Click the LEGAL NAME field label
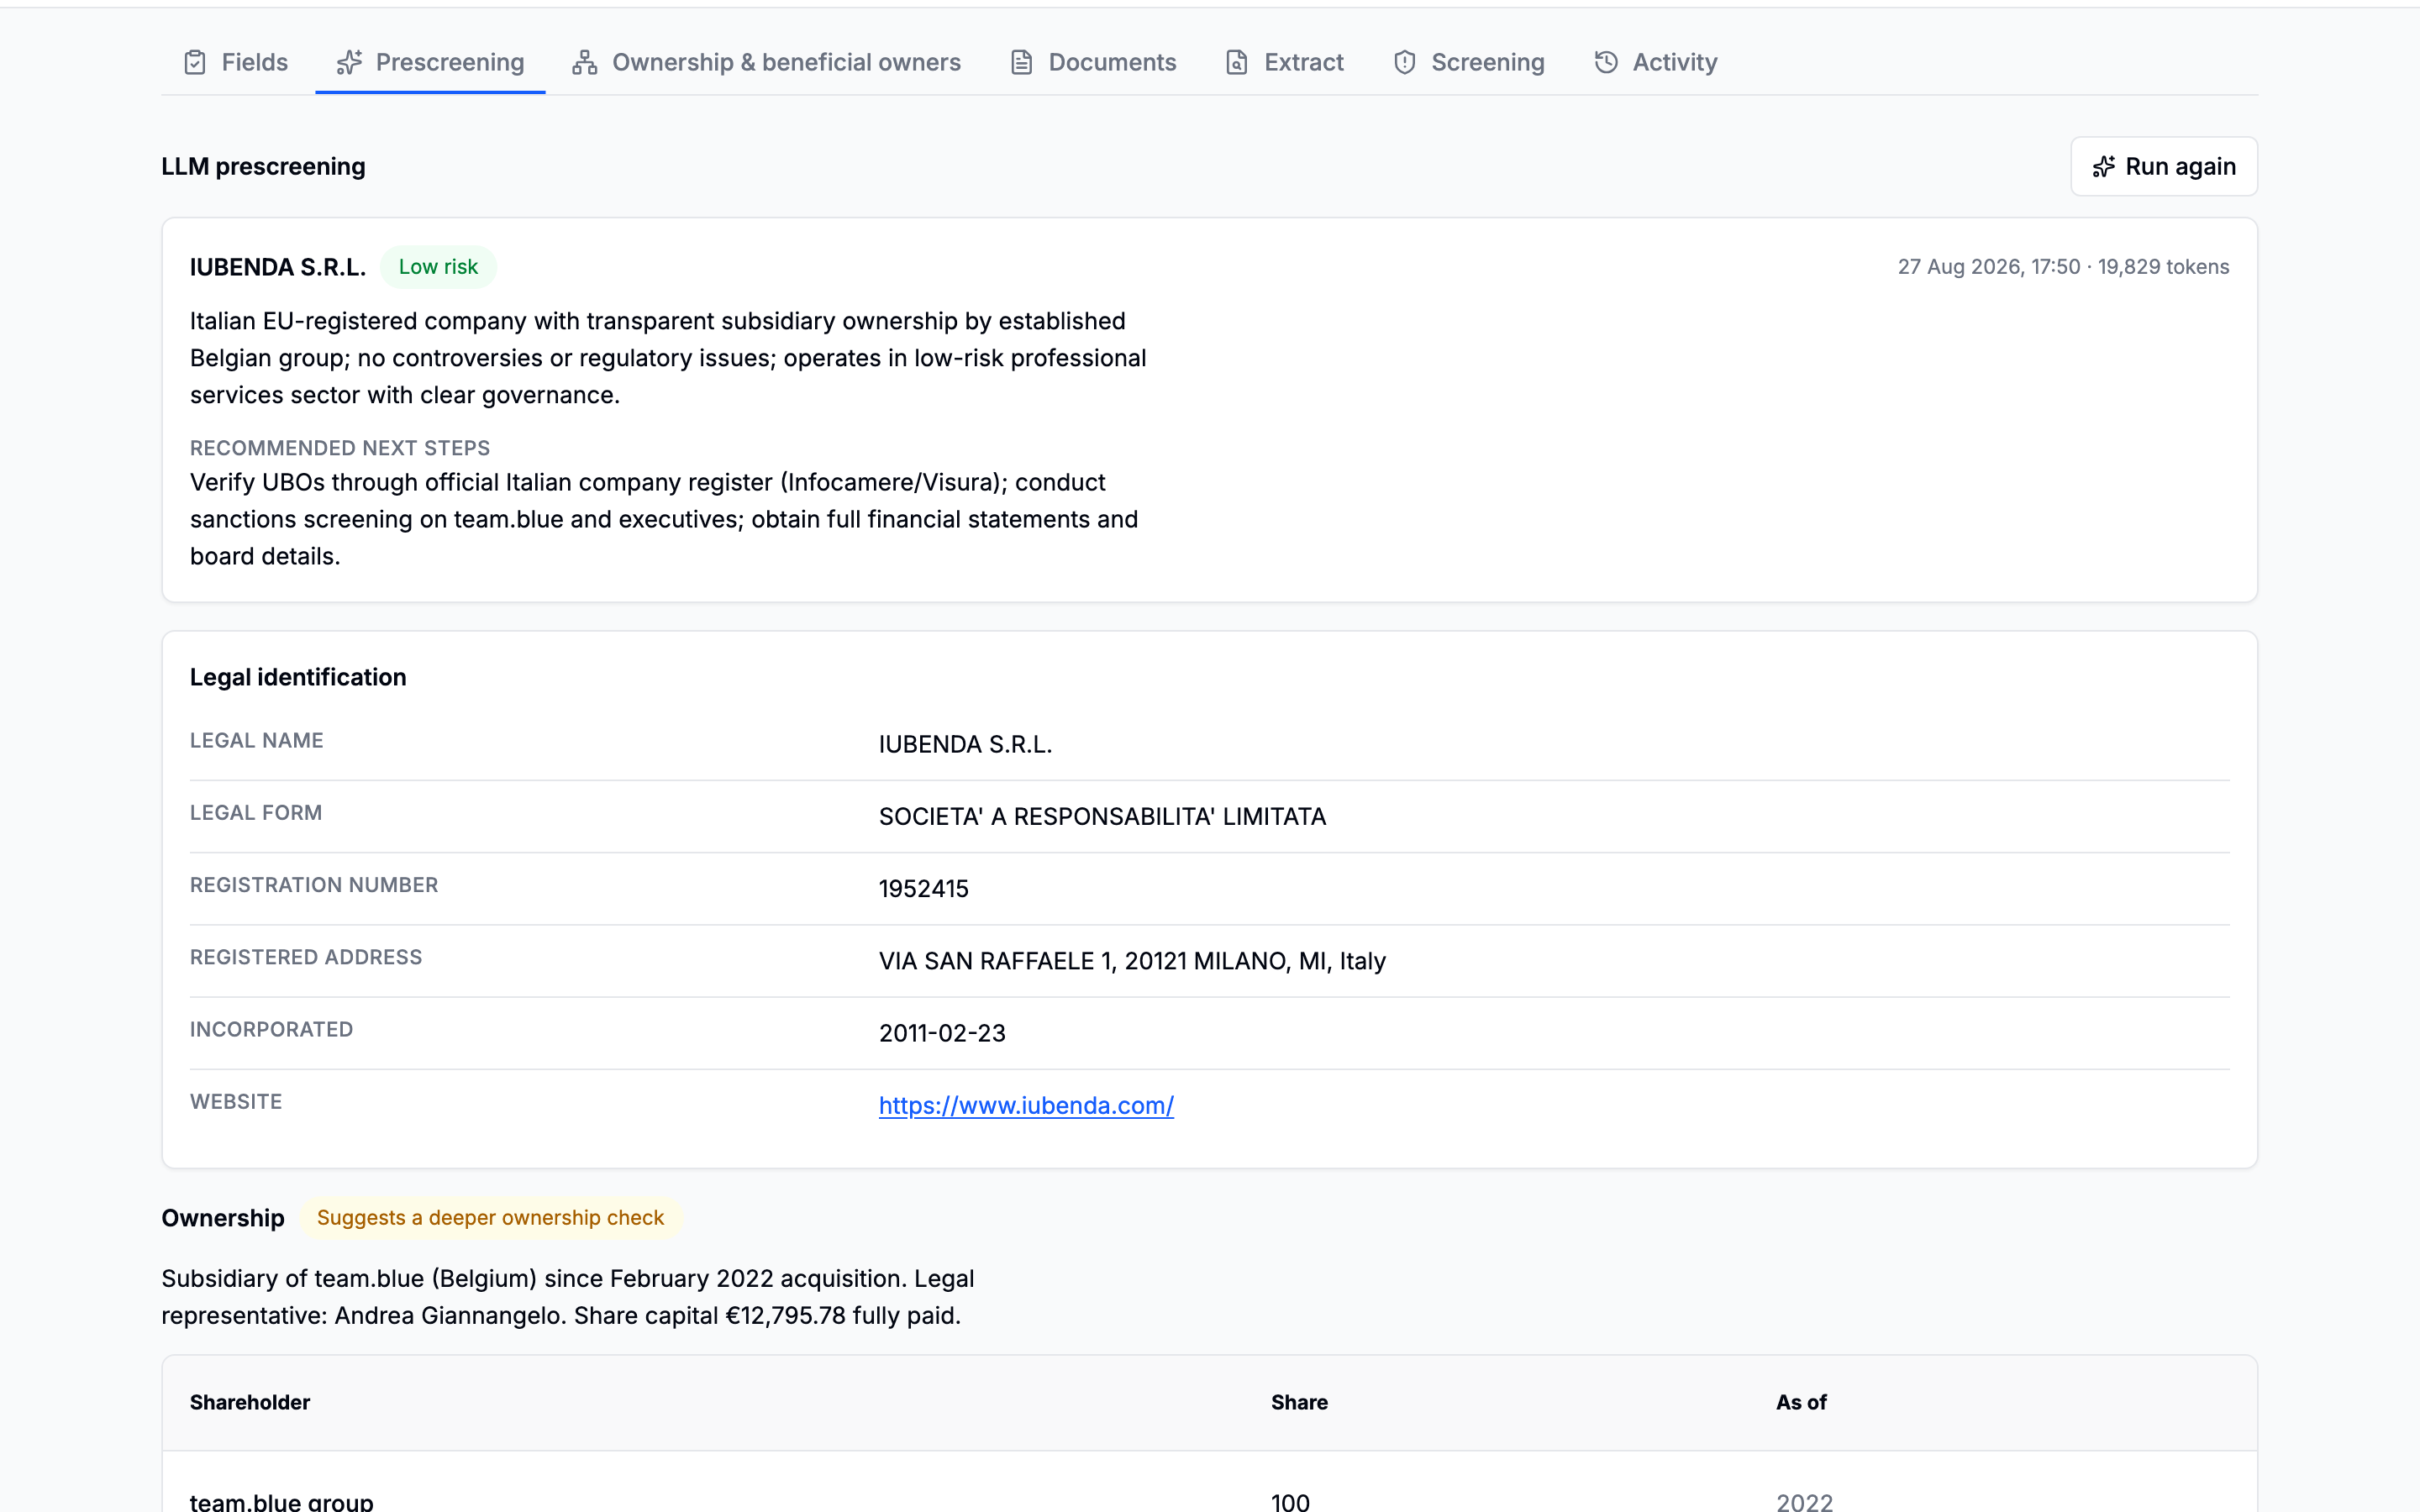2420x1512 pixels. (257, 740)
